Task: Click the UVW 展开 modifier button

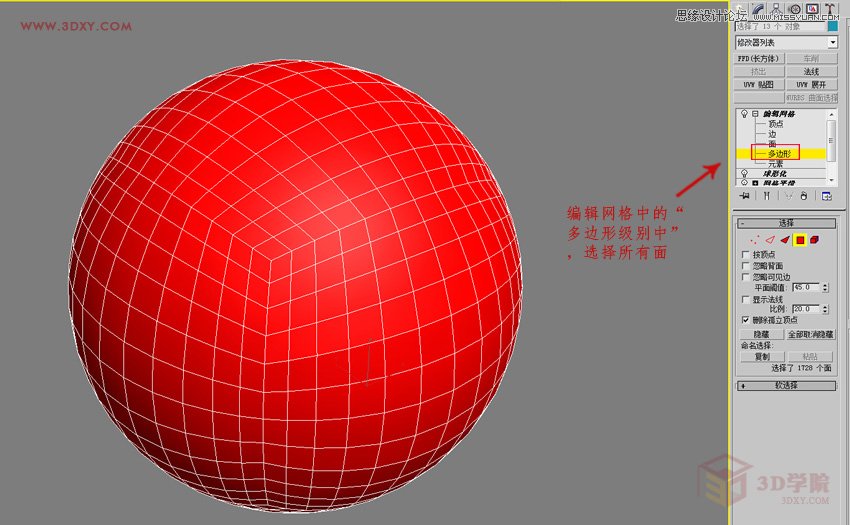Action: tap(812, 85)
